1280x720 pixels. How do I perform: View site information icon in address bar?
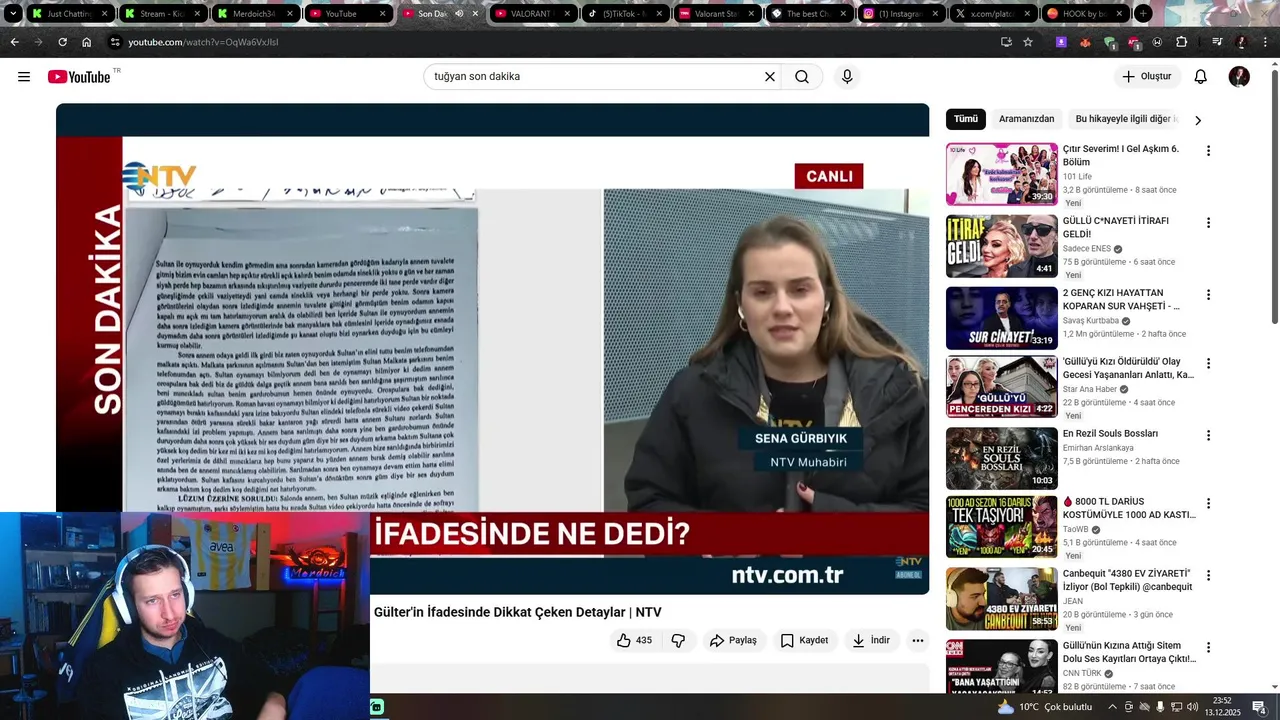click(x=115, y=42)
